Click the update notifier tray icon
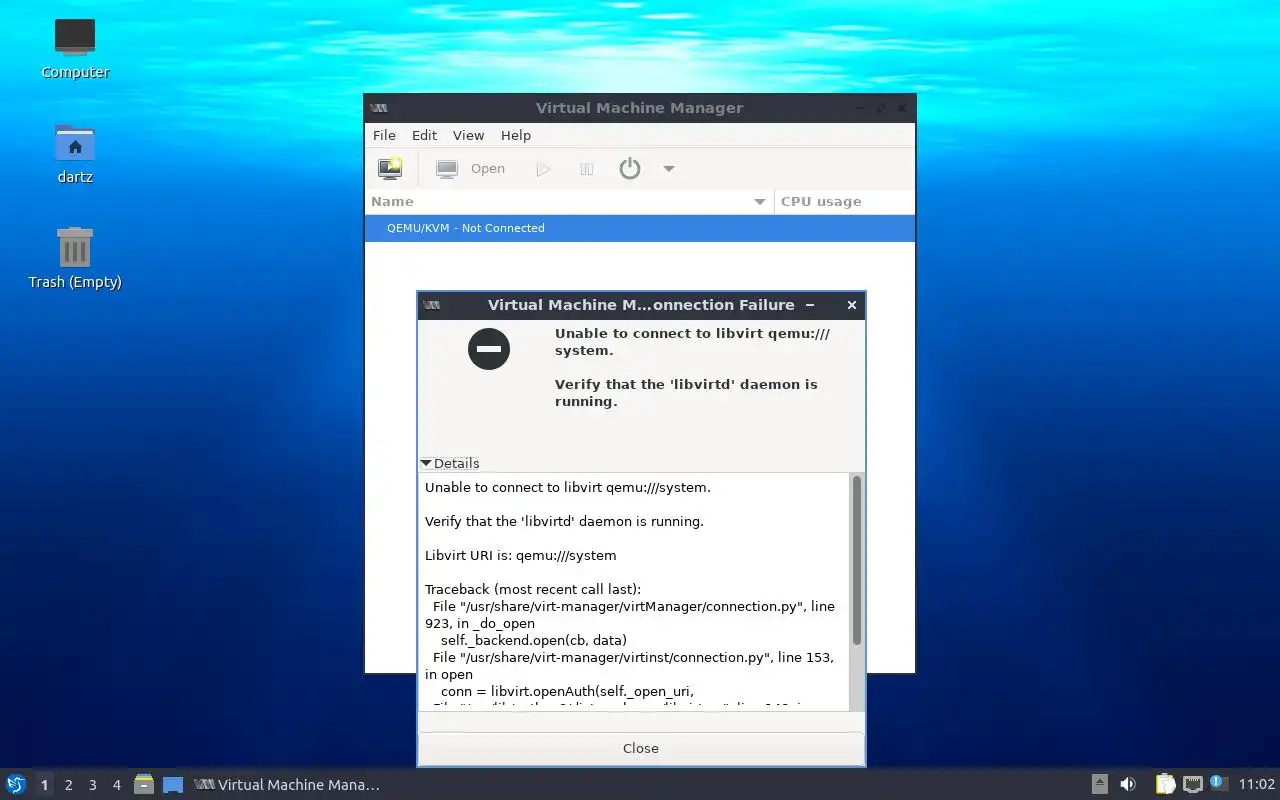1280x800 pixels. tap(1217, 783)
